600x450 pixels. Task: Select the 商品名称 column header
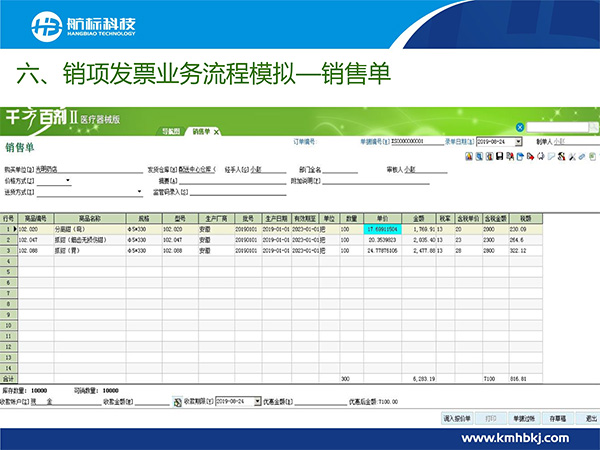90,218
